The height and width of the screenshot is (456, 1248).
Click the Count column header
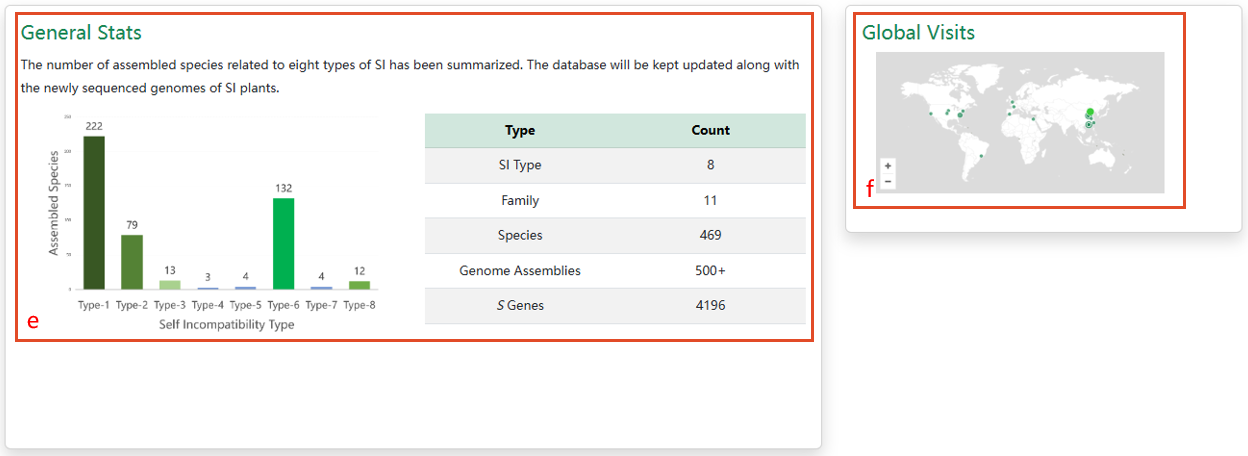pyautogui.click(x=710, y=130)
